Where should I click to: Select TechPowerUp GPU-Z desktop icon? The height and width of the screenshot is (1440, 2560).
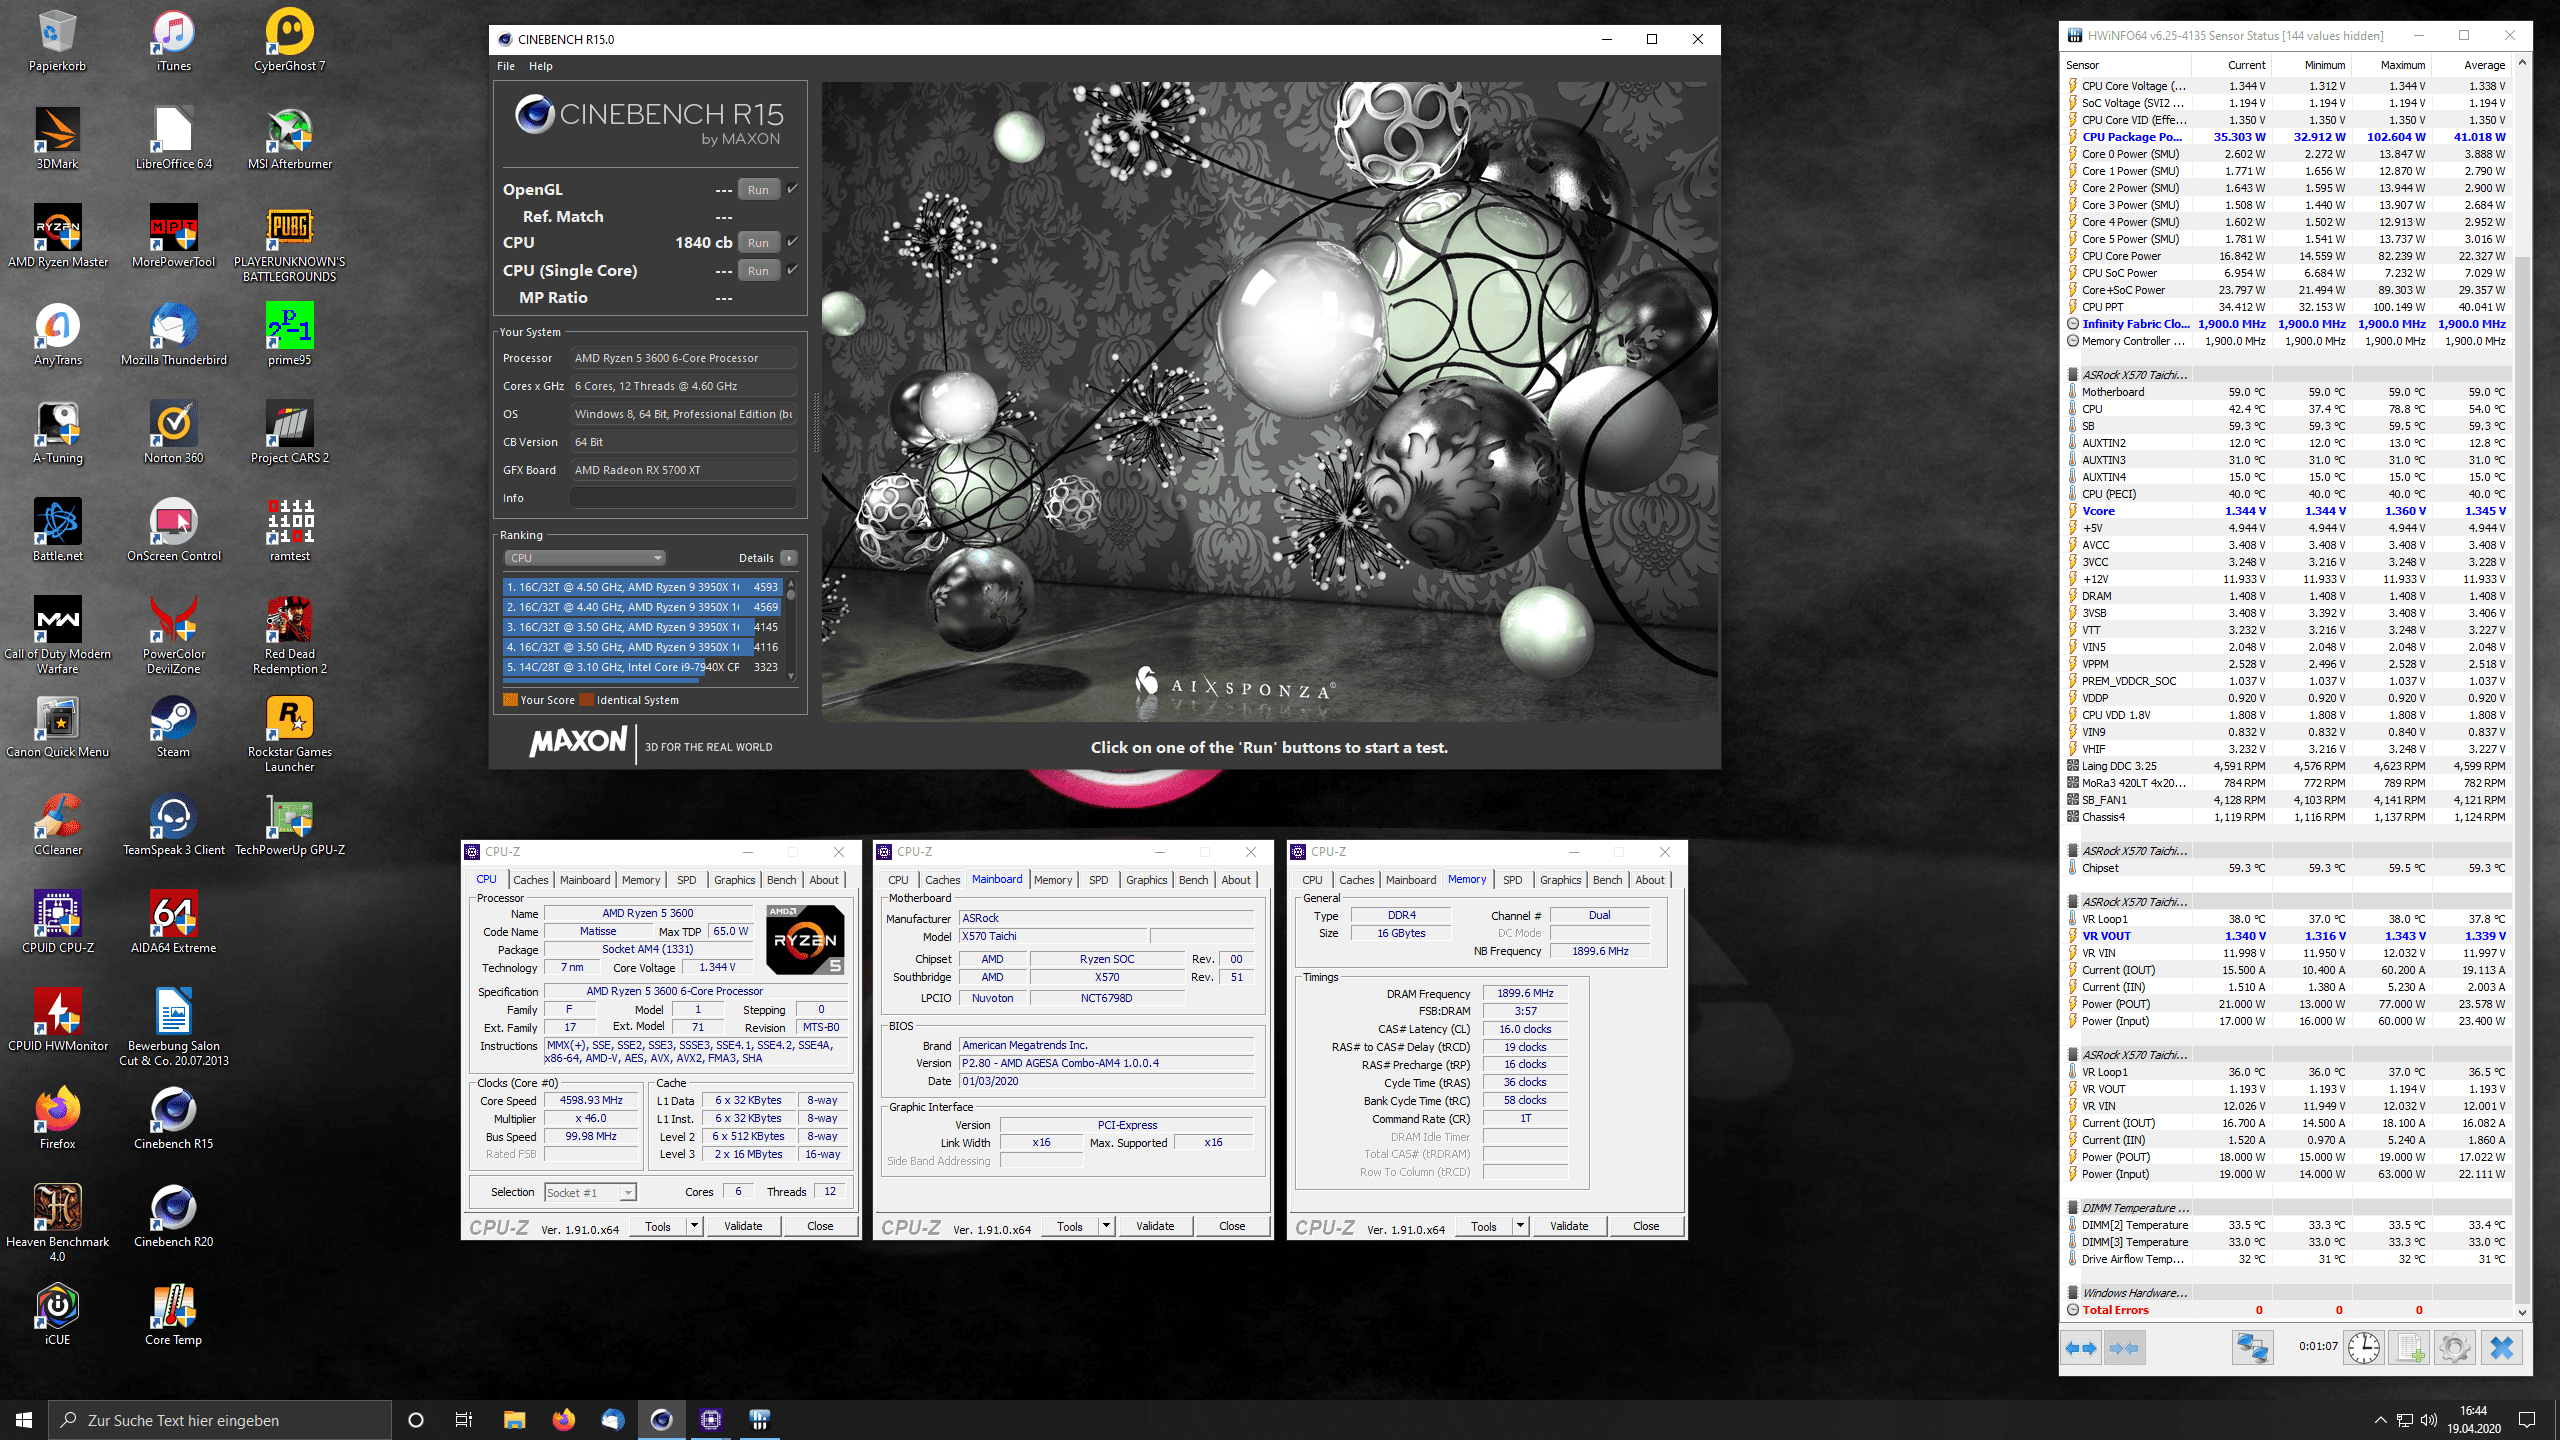click(x=290, y=824)
